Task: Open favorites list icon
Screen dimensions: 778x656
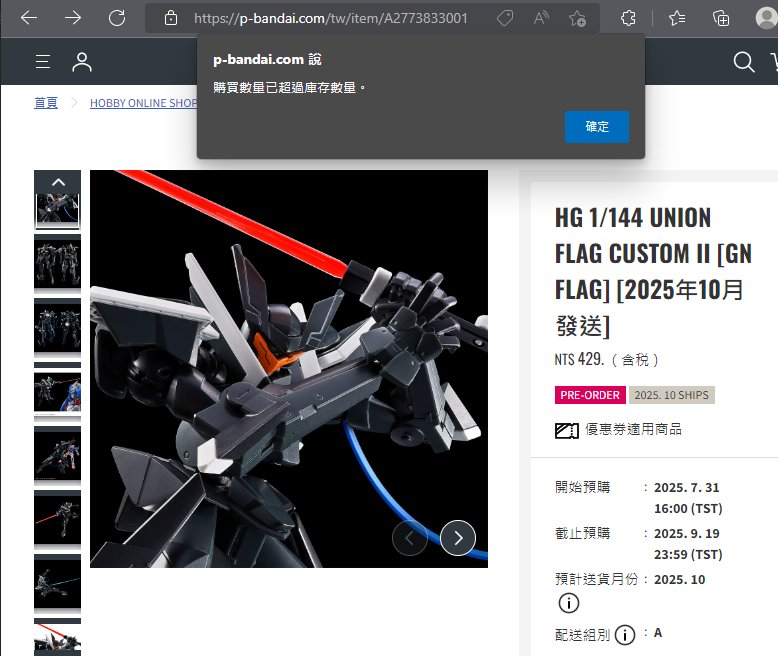Action: [677, 18]
